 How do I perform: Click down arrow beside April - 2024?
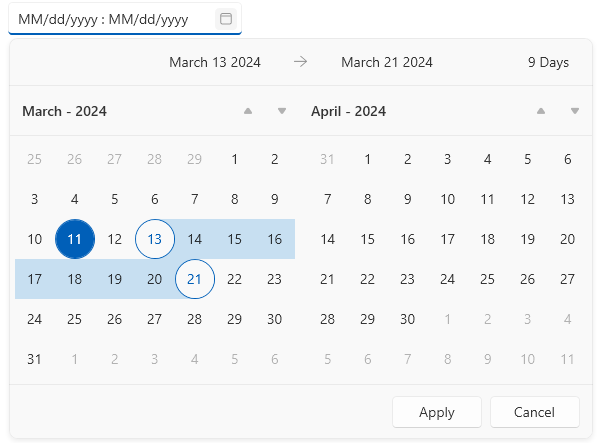(x=575, y=111)
